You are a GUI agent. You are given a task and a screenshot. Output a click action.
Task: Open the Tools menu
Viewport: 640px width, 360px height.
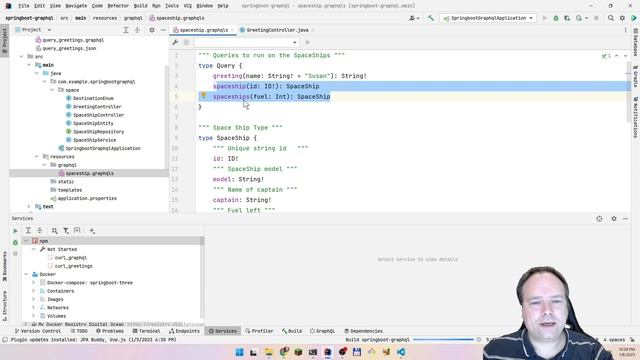[172, 6]
